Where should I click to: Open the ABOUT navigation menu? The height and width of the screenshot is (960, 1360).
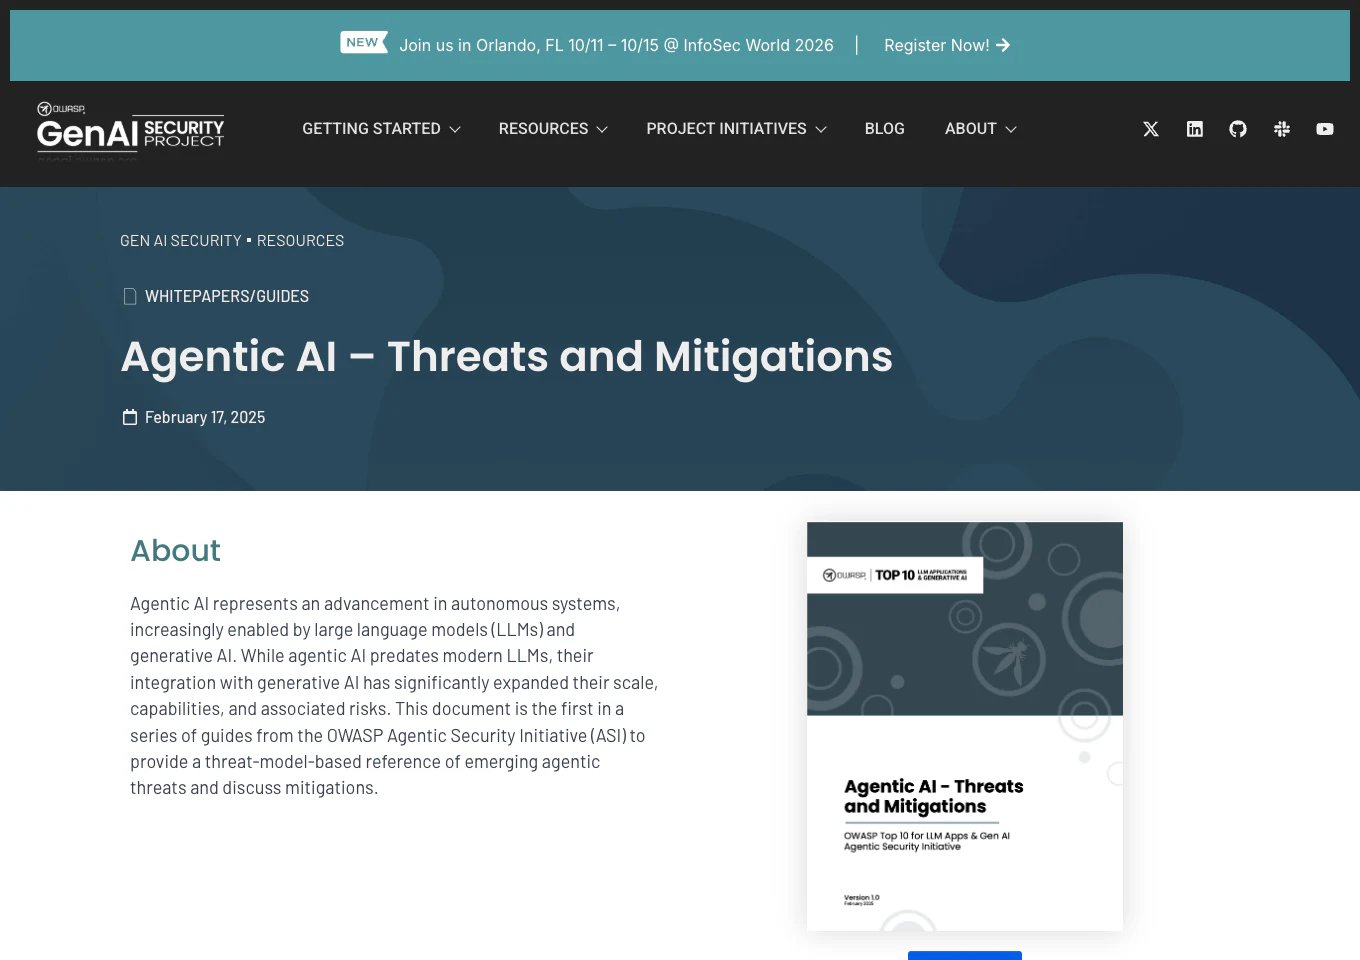click(971, 129)
